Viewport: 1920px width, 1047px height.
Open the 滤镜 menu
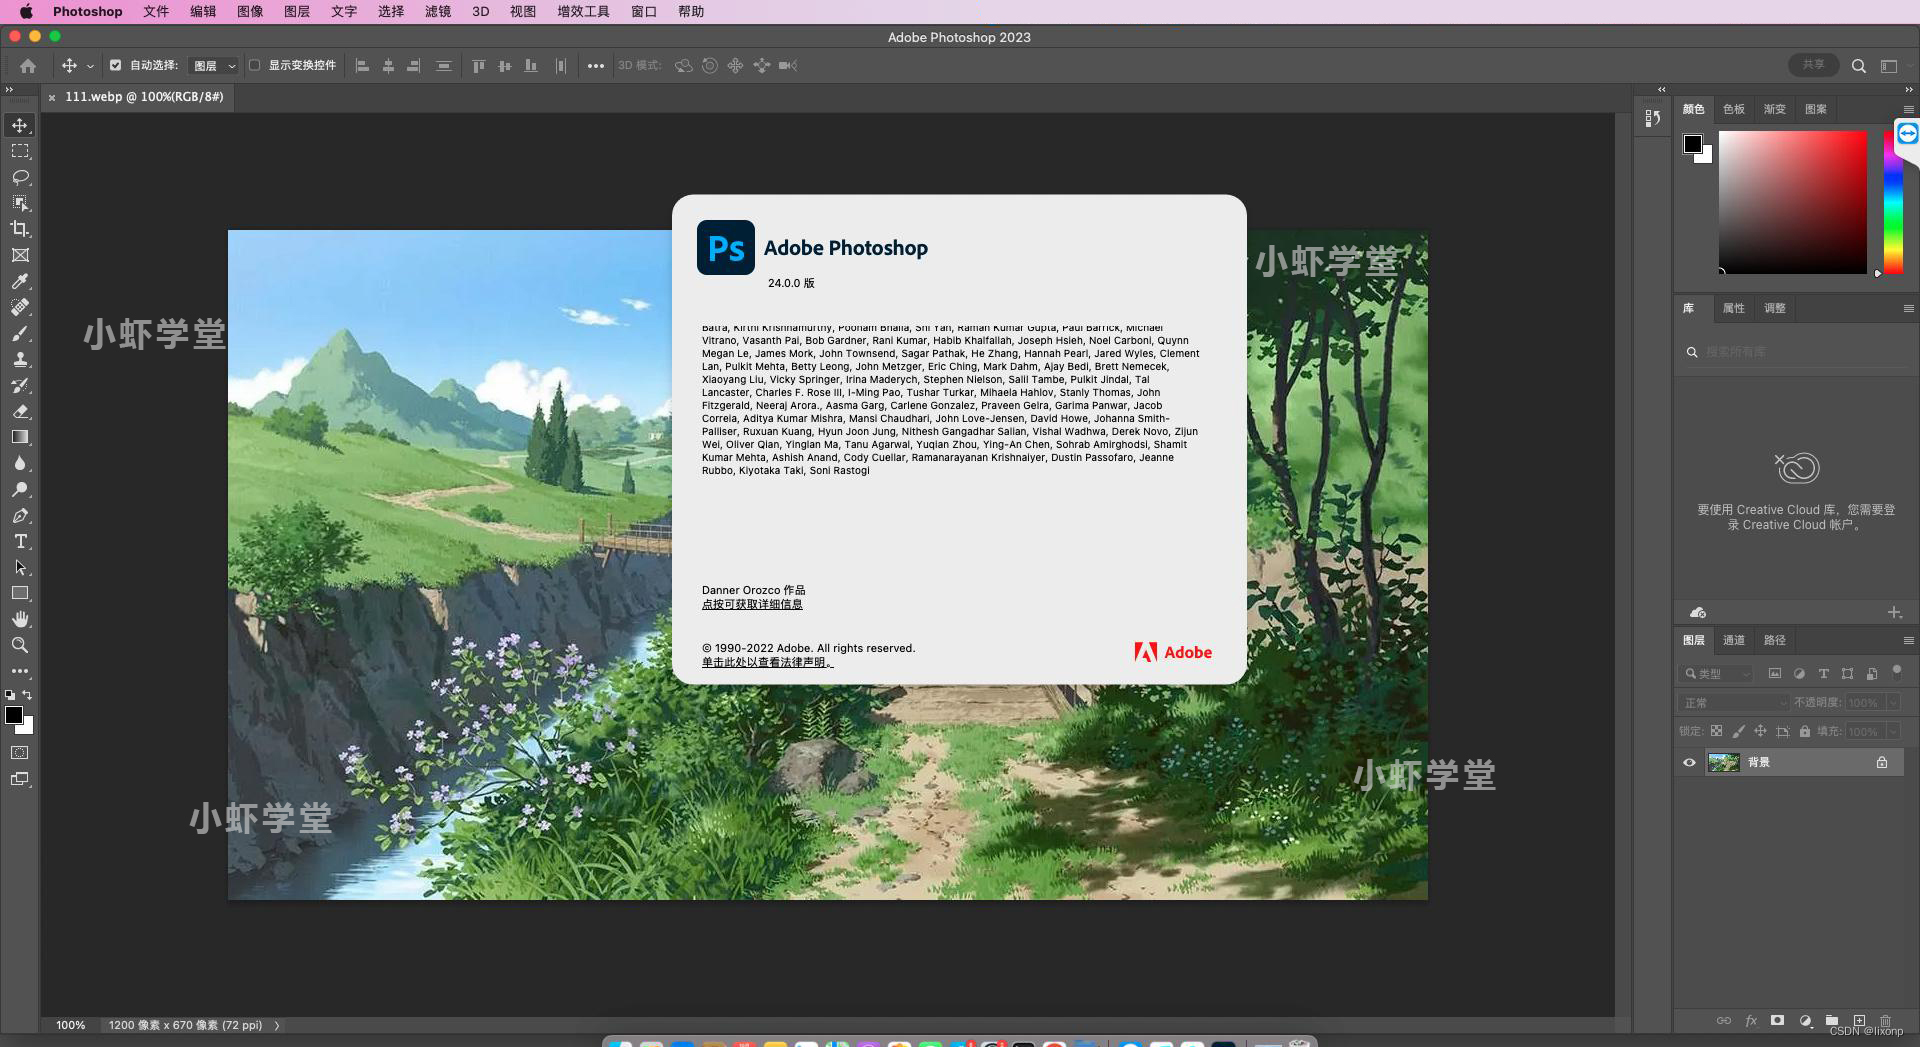438,11
